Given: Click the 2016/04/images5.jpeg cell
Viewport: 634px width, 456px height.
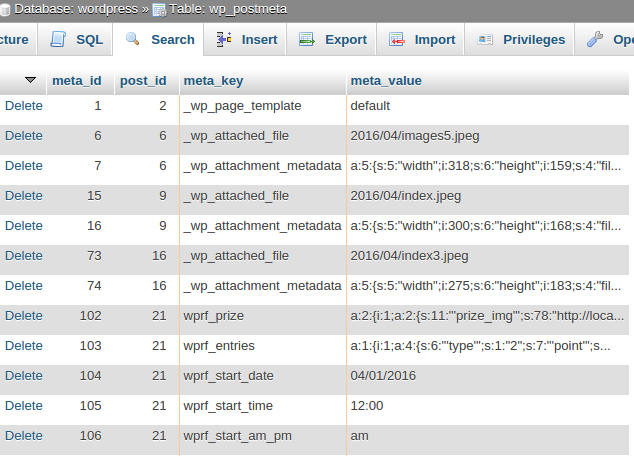Looking at the screenshot, I should [x=488, y=139].
